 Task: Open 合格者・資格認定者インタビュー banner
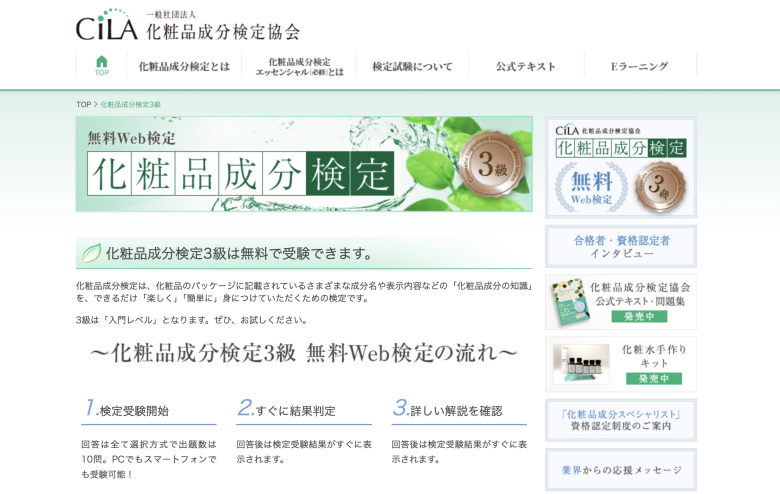click(x=620, y=246)
